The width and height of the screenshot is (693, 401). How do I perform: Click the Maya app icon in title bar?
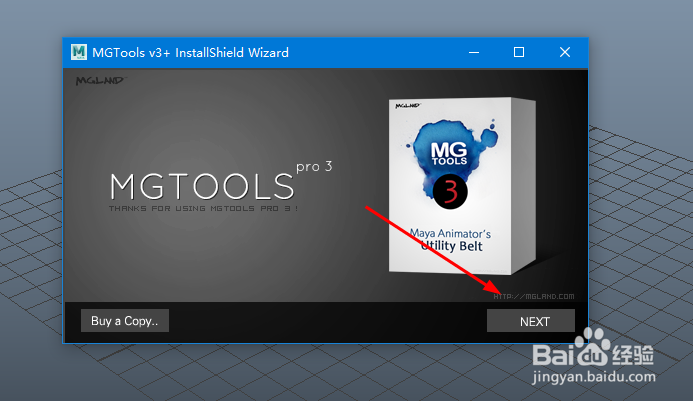click(79, 52)
